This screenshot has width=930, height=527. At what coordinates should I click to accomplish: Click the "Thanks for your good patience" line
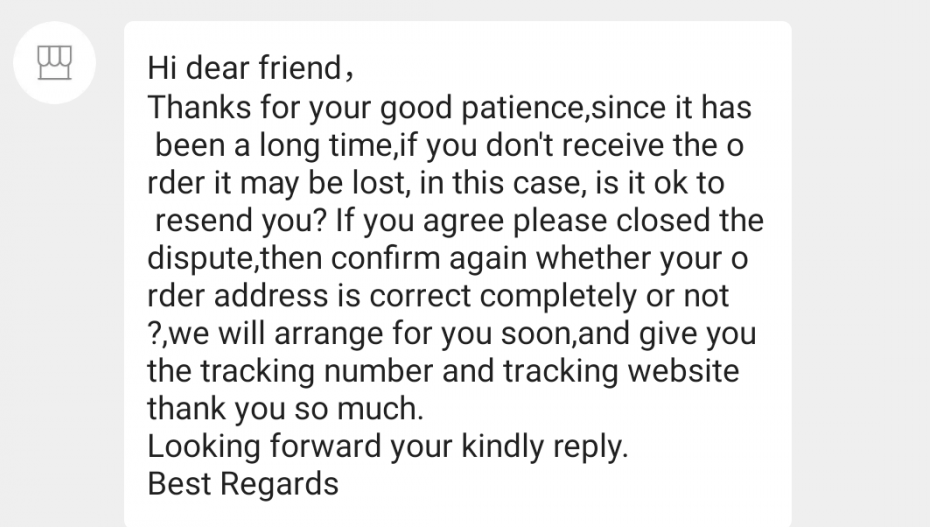click(449, 107)
